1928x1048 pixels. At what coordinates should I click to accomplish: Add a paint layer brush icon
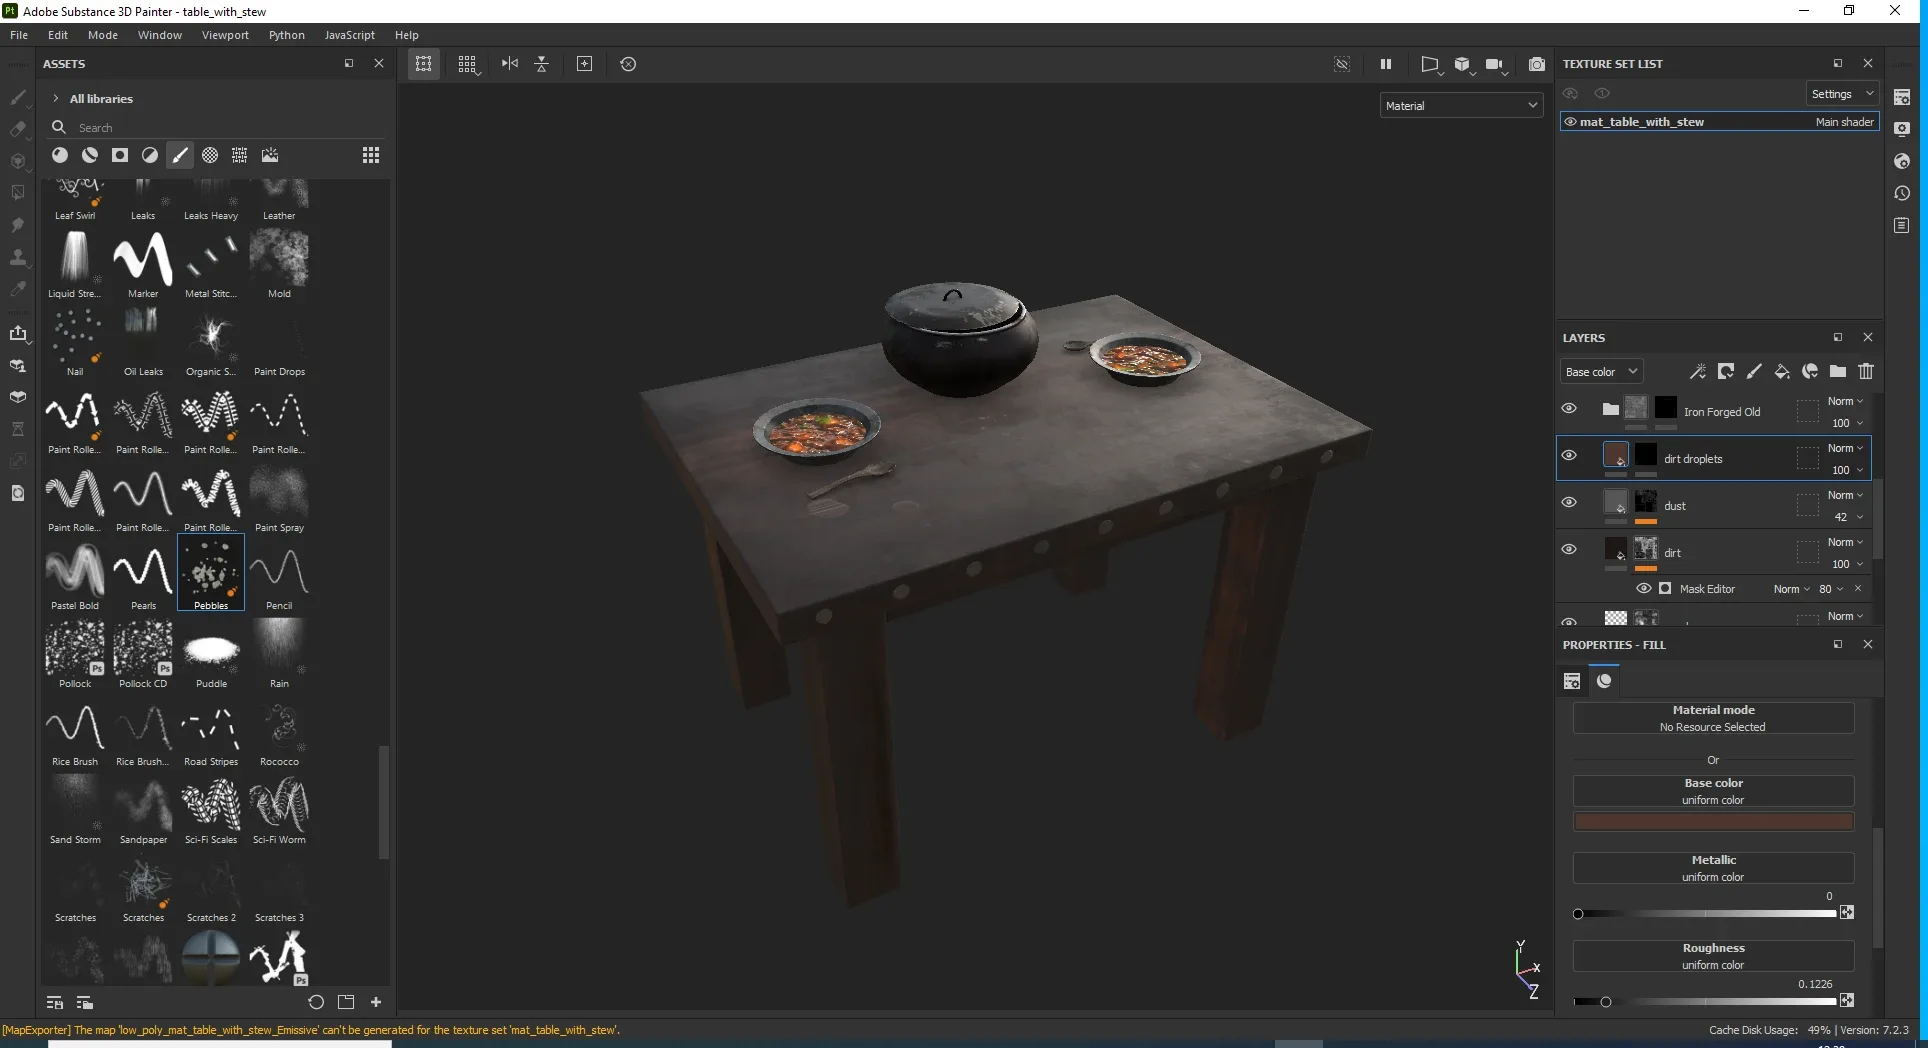[x=1754, y=371]
